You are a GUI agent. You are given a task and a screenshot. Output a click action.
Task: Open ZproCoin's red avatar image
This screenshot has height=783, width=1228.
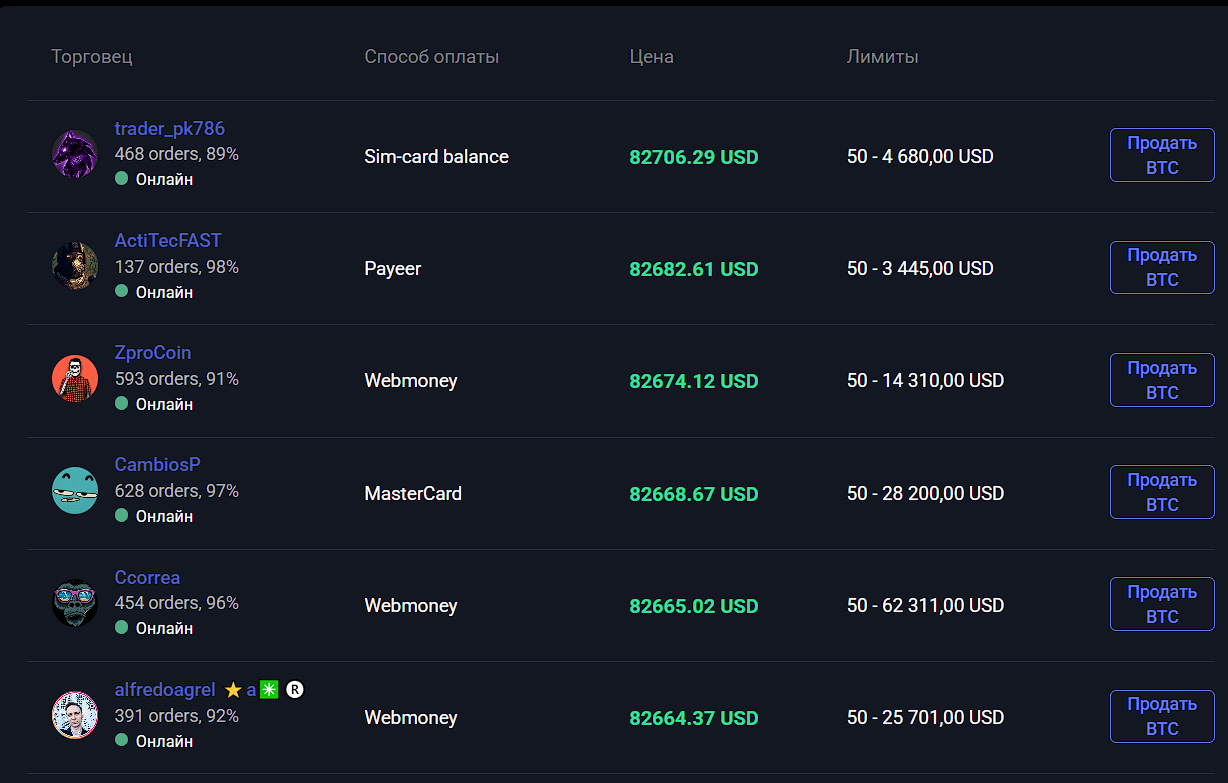75,379
